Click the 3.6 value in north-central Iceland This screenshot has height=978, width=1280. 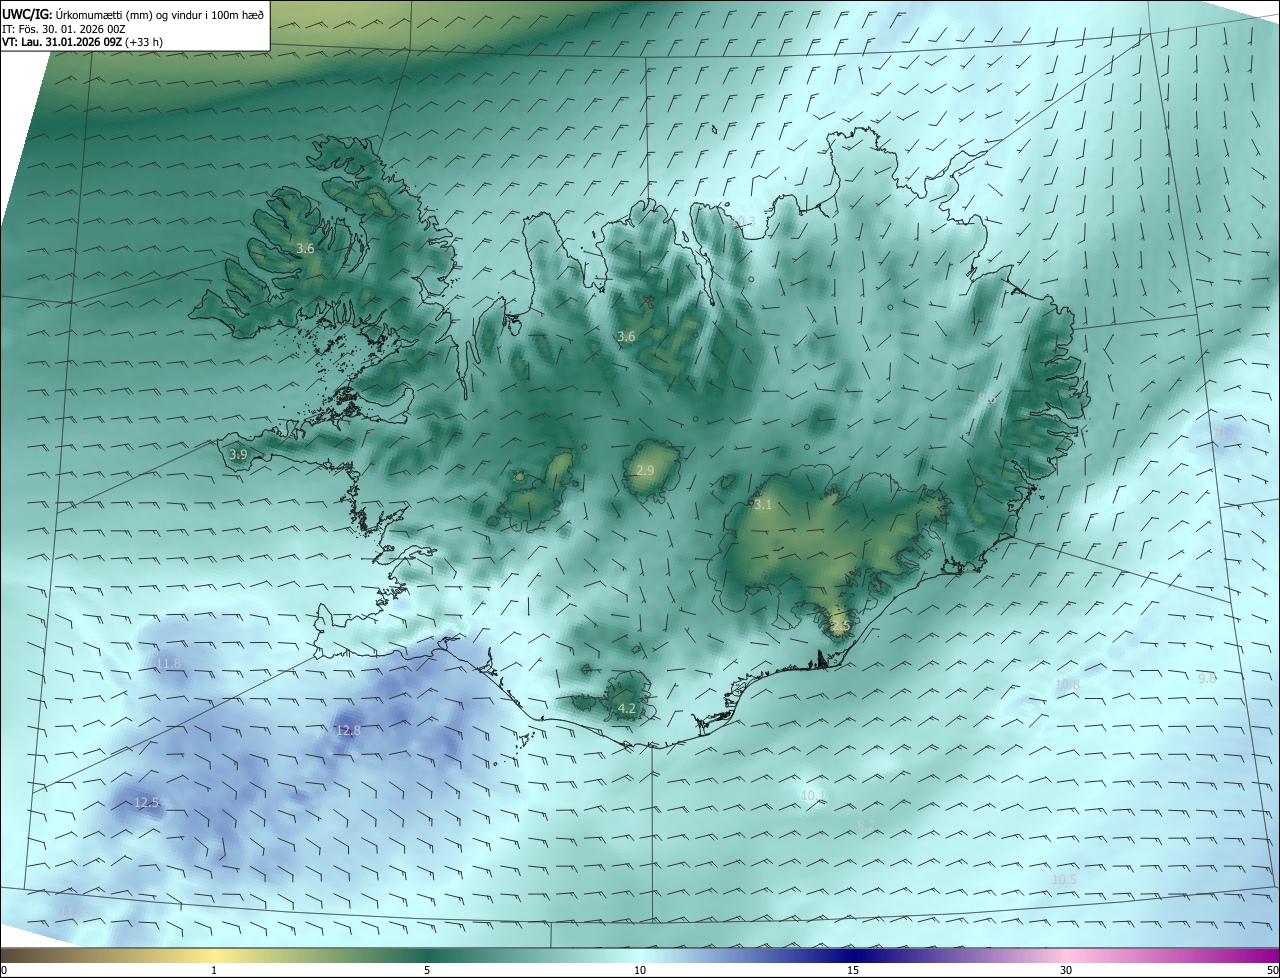(626, 337)
